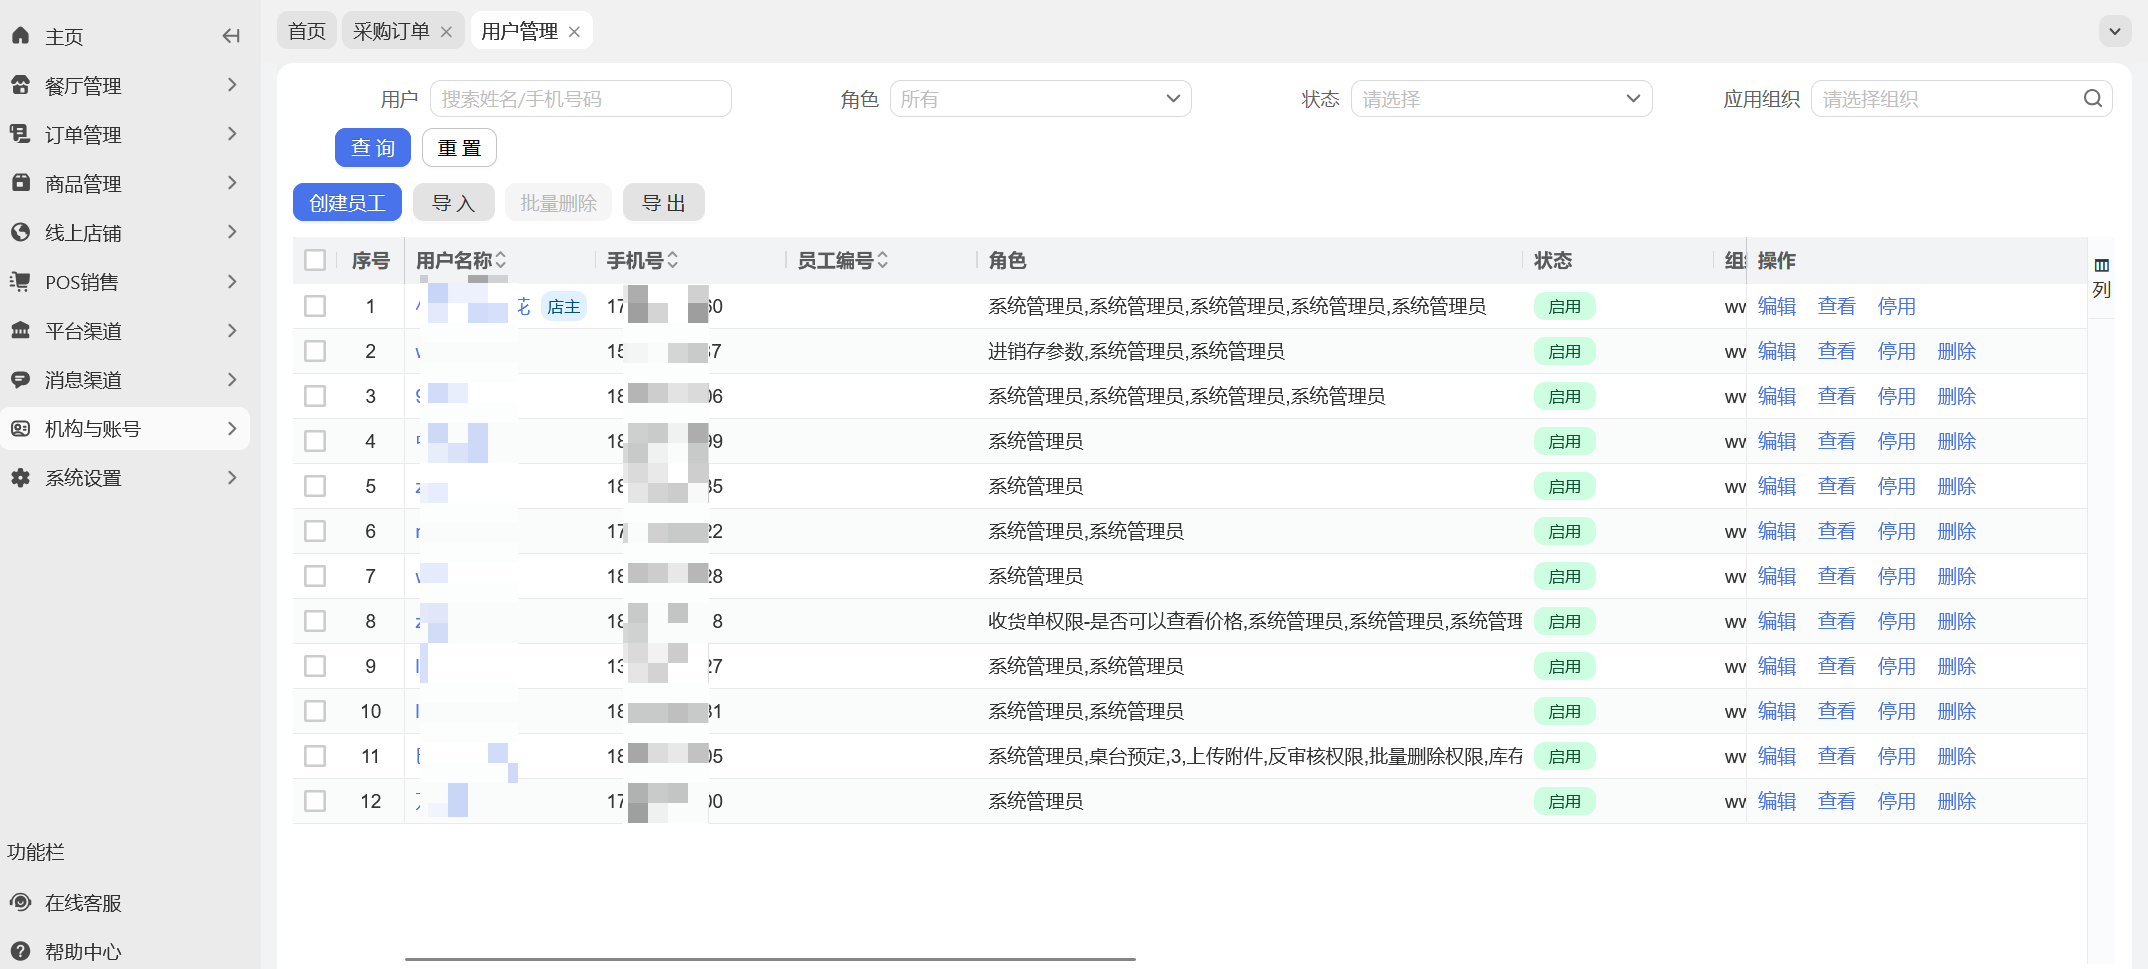Check the checkbox for row 3
The height and width of the screenshot is (969, 2148).
315,396
